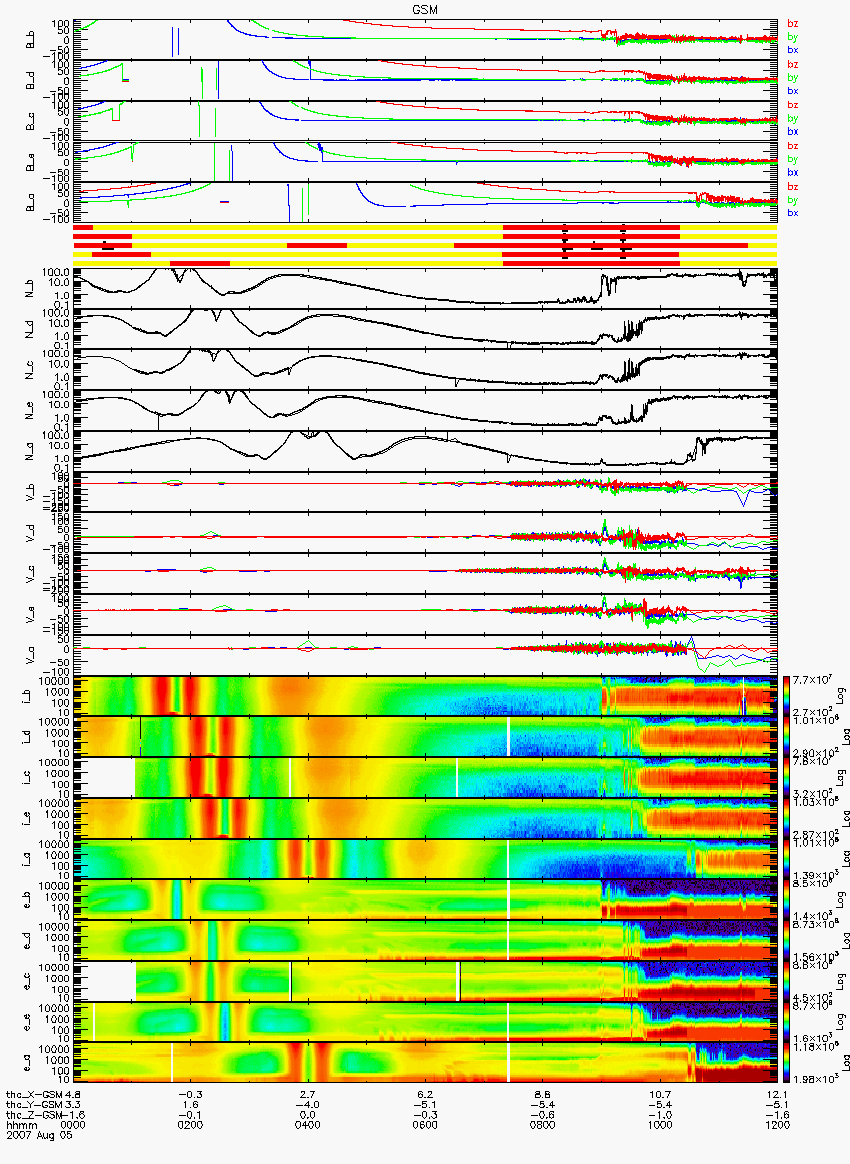The height and width of the screenshot is (1164, 850).
Task: Click the e_b panel rainbow colorbar
Action: click(788, 899)
